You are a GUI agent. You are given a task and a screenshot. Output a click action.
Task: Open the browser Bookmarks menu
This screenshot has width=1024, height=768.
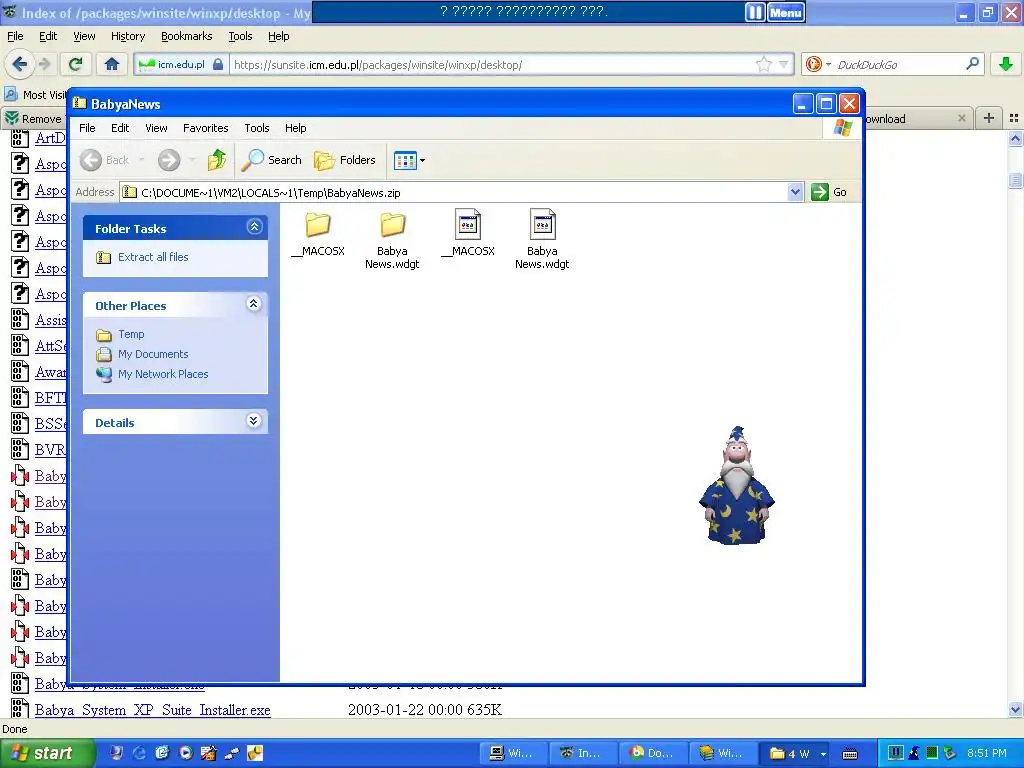coord(186,37)
